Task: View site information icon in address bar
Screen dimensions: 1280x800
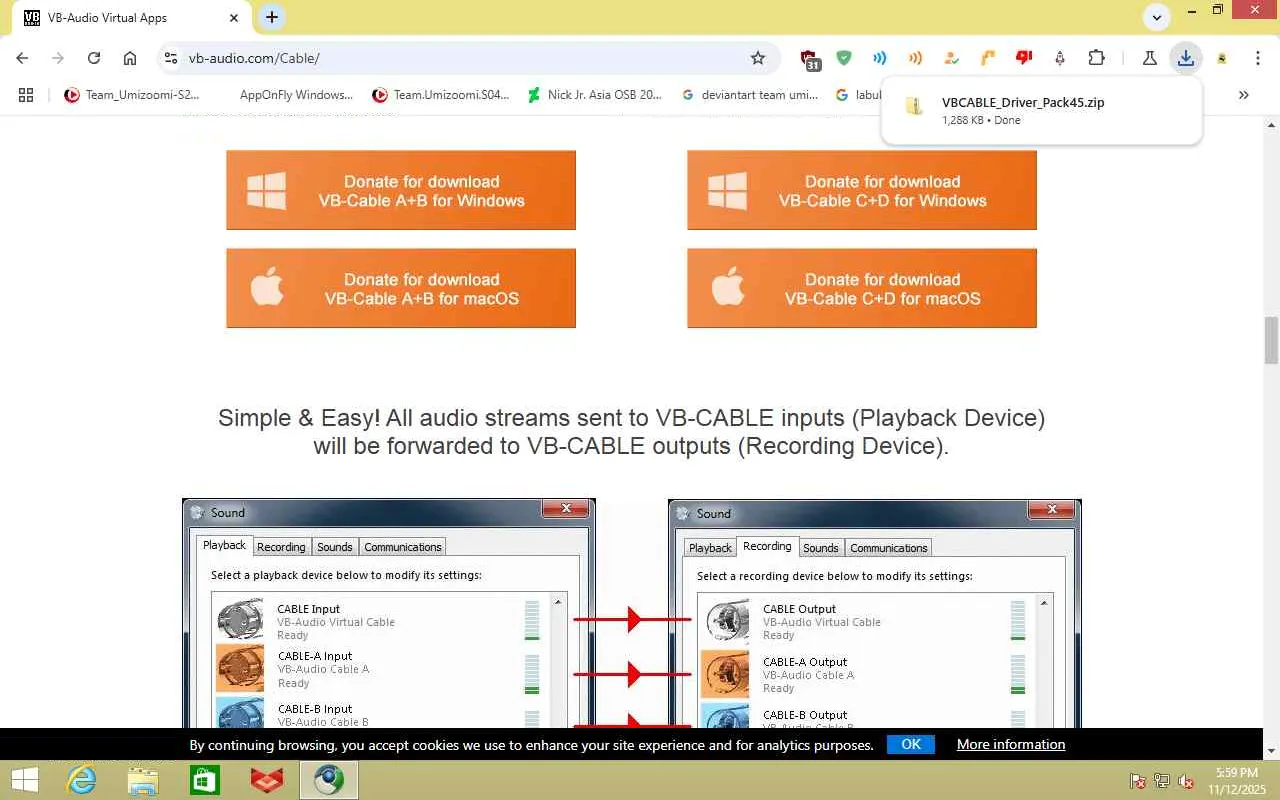Action: coord(171,58)
